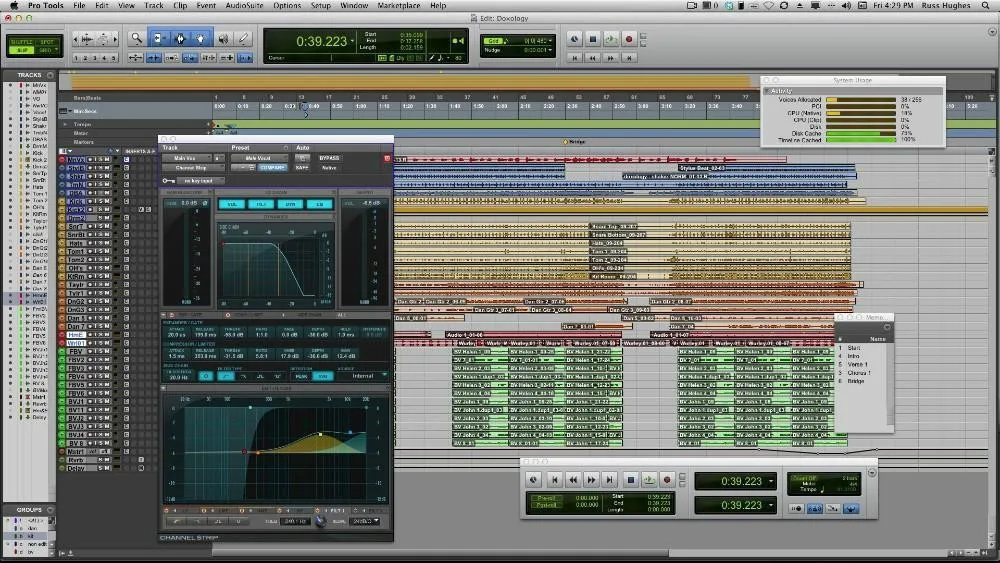This screenshot has width=1000, height=563.
Task: Click the Play button in the top toolbar
Action: point(611,40)
